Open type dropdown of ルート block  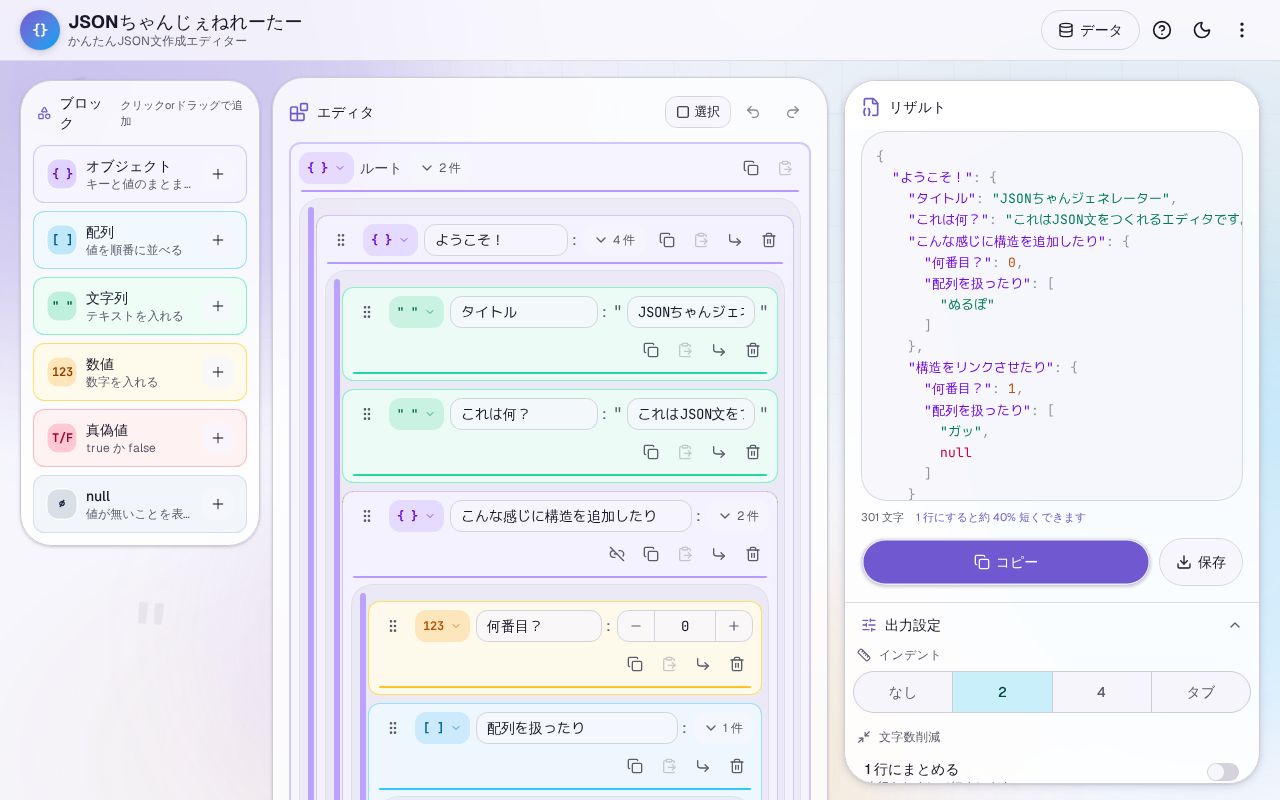coord(326,168)
